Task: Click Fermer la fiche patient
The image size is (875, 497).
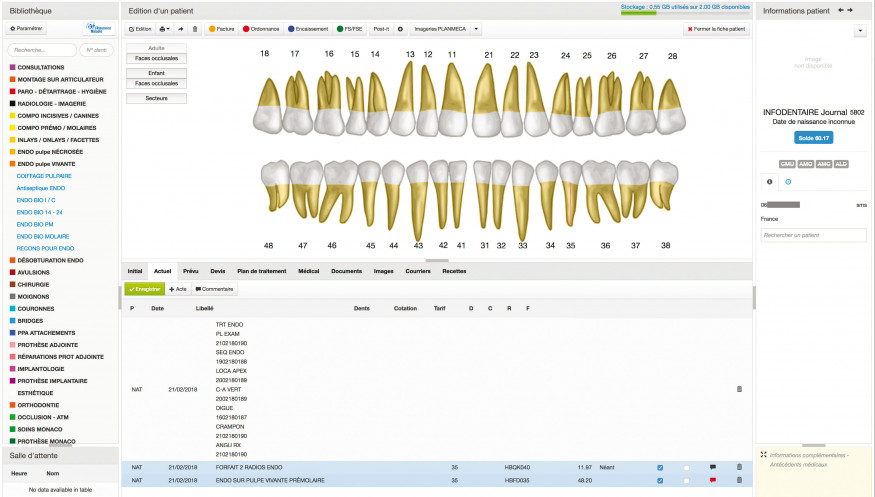Action: click(716, 29)
